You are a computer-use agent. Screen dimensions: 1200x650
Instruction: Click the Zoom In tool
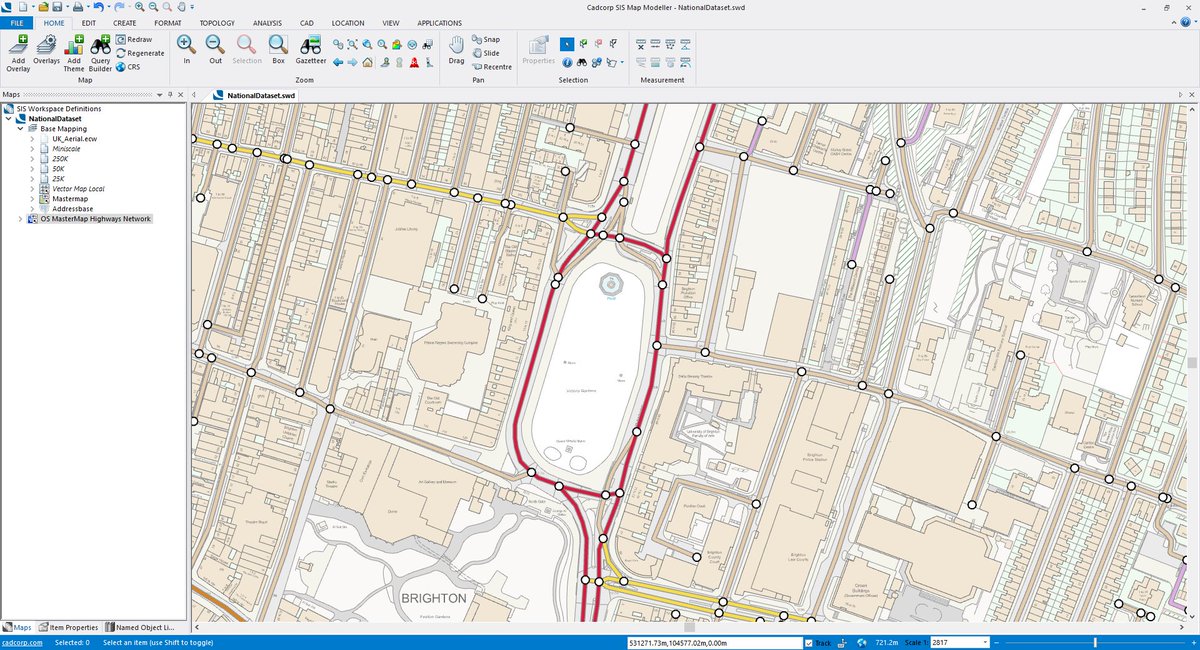186,50
